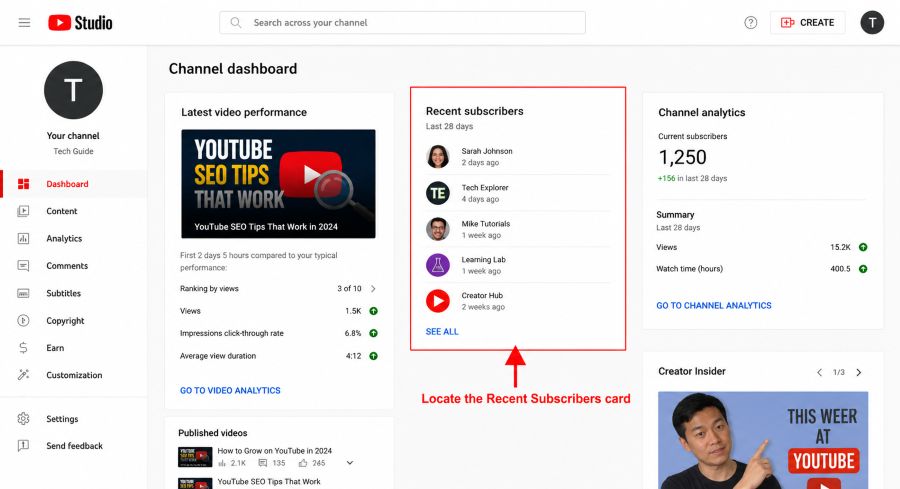Click the Tech Explorer name
This screenshot has height=489, width=900.
click(485, 188)
